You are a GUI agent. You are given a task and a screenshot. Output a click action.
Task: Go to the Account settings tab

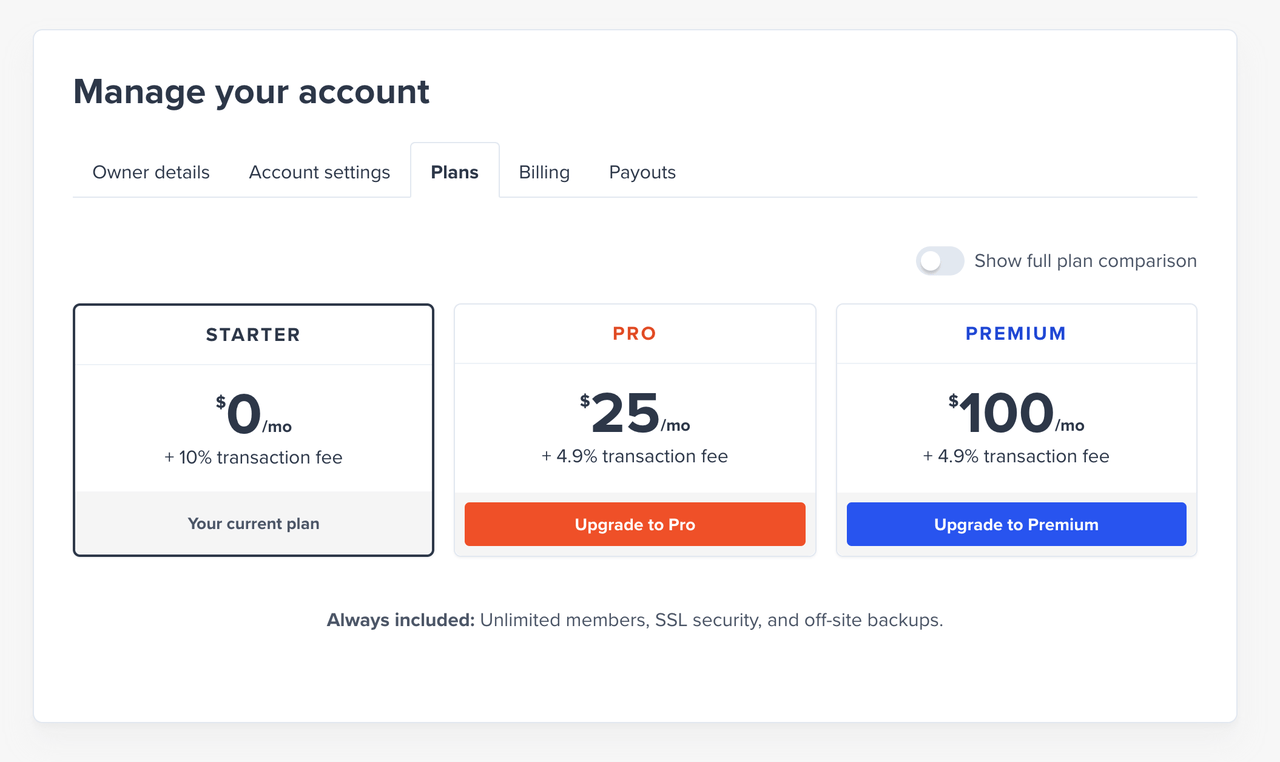(x=319, y=172)
